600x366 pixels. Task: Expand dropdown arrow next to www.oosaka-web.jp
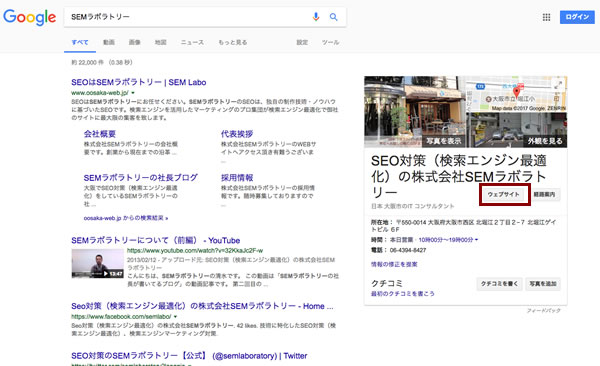pyautogui.click(x=133, y=93)
